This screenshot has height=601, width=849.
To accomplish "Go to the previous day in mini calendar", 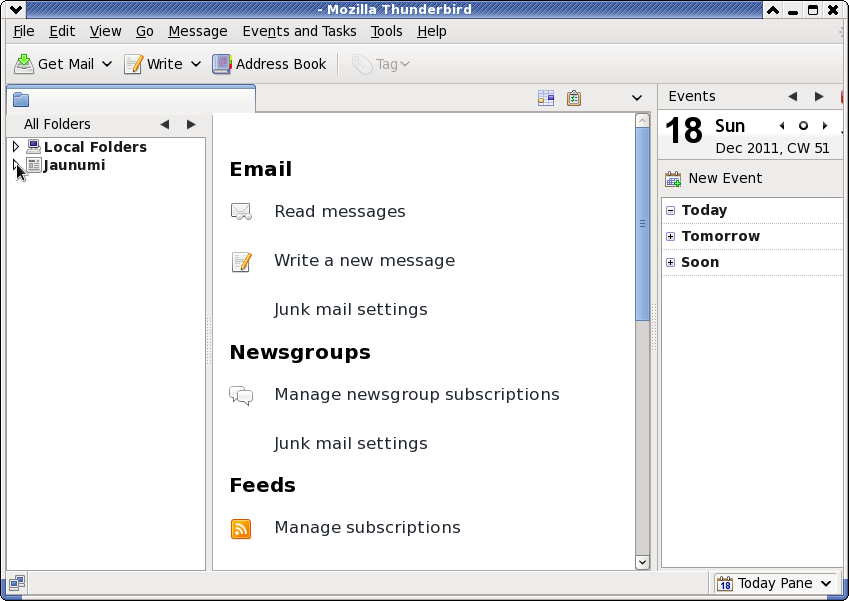I will [782, 126].
